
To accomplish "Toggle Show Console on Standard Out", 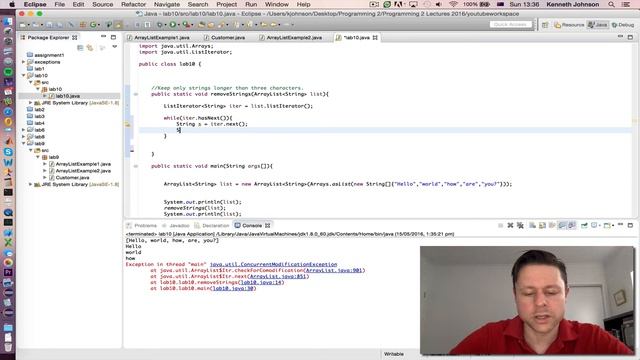I will (x=562, y=225).
